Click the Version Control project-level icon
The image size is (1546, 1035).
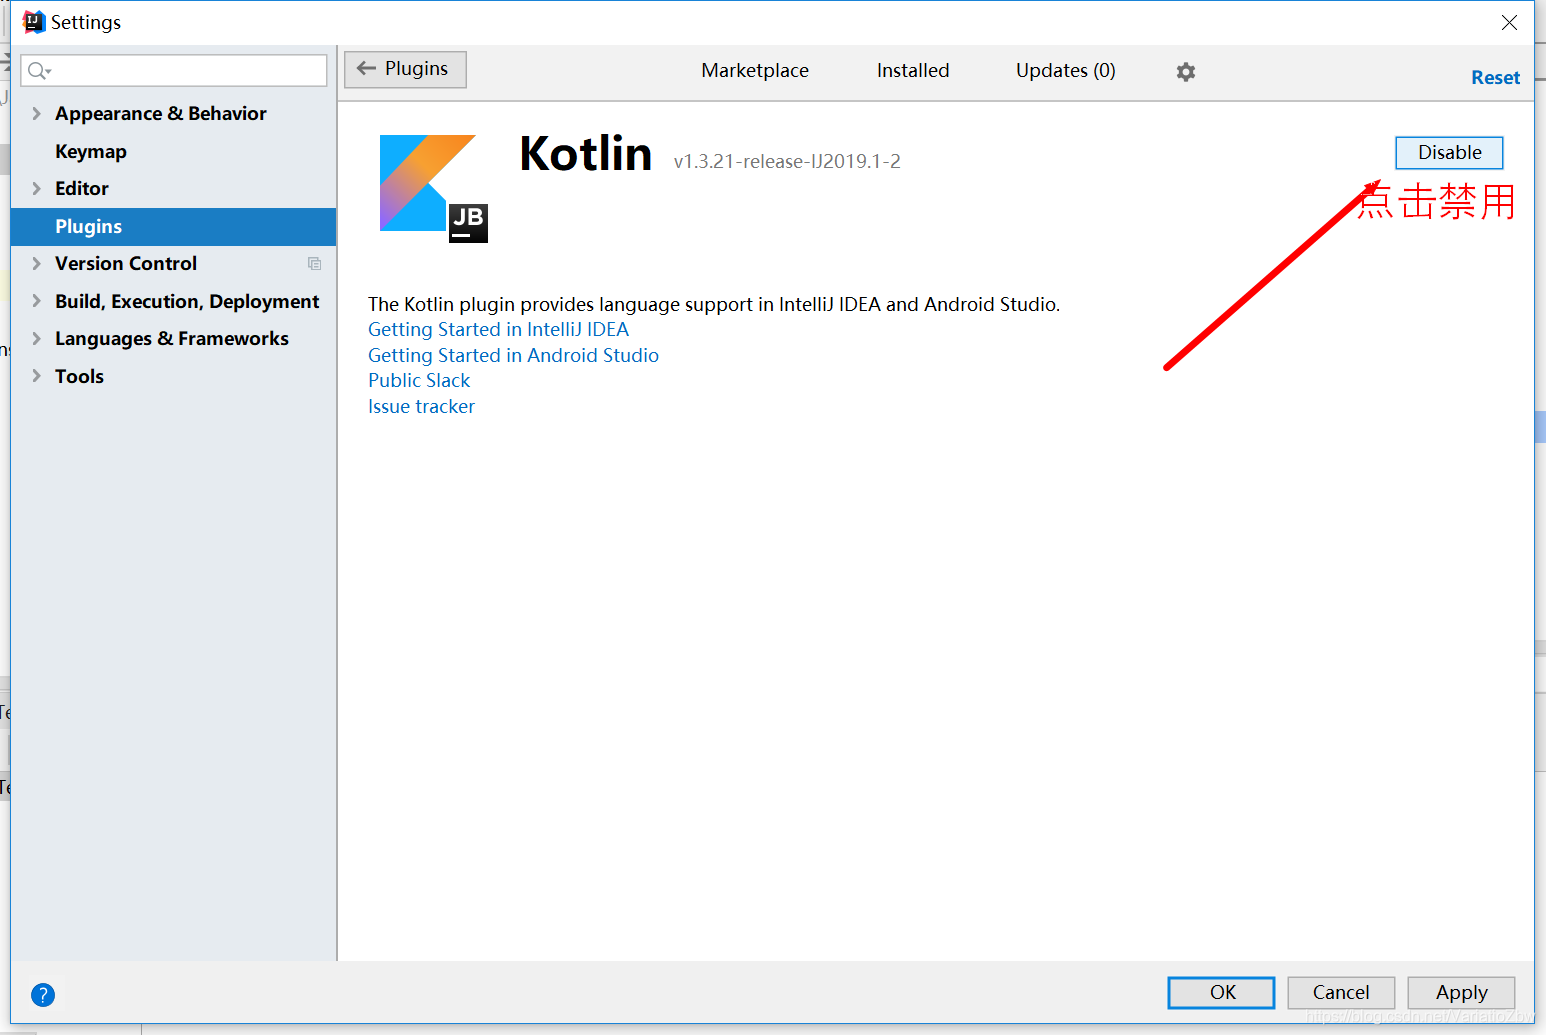[x=314, y=264]
